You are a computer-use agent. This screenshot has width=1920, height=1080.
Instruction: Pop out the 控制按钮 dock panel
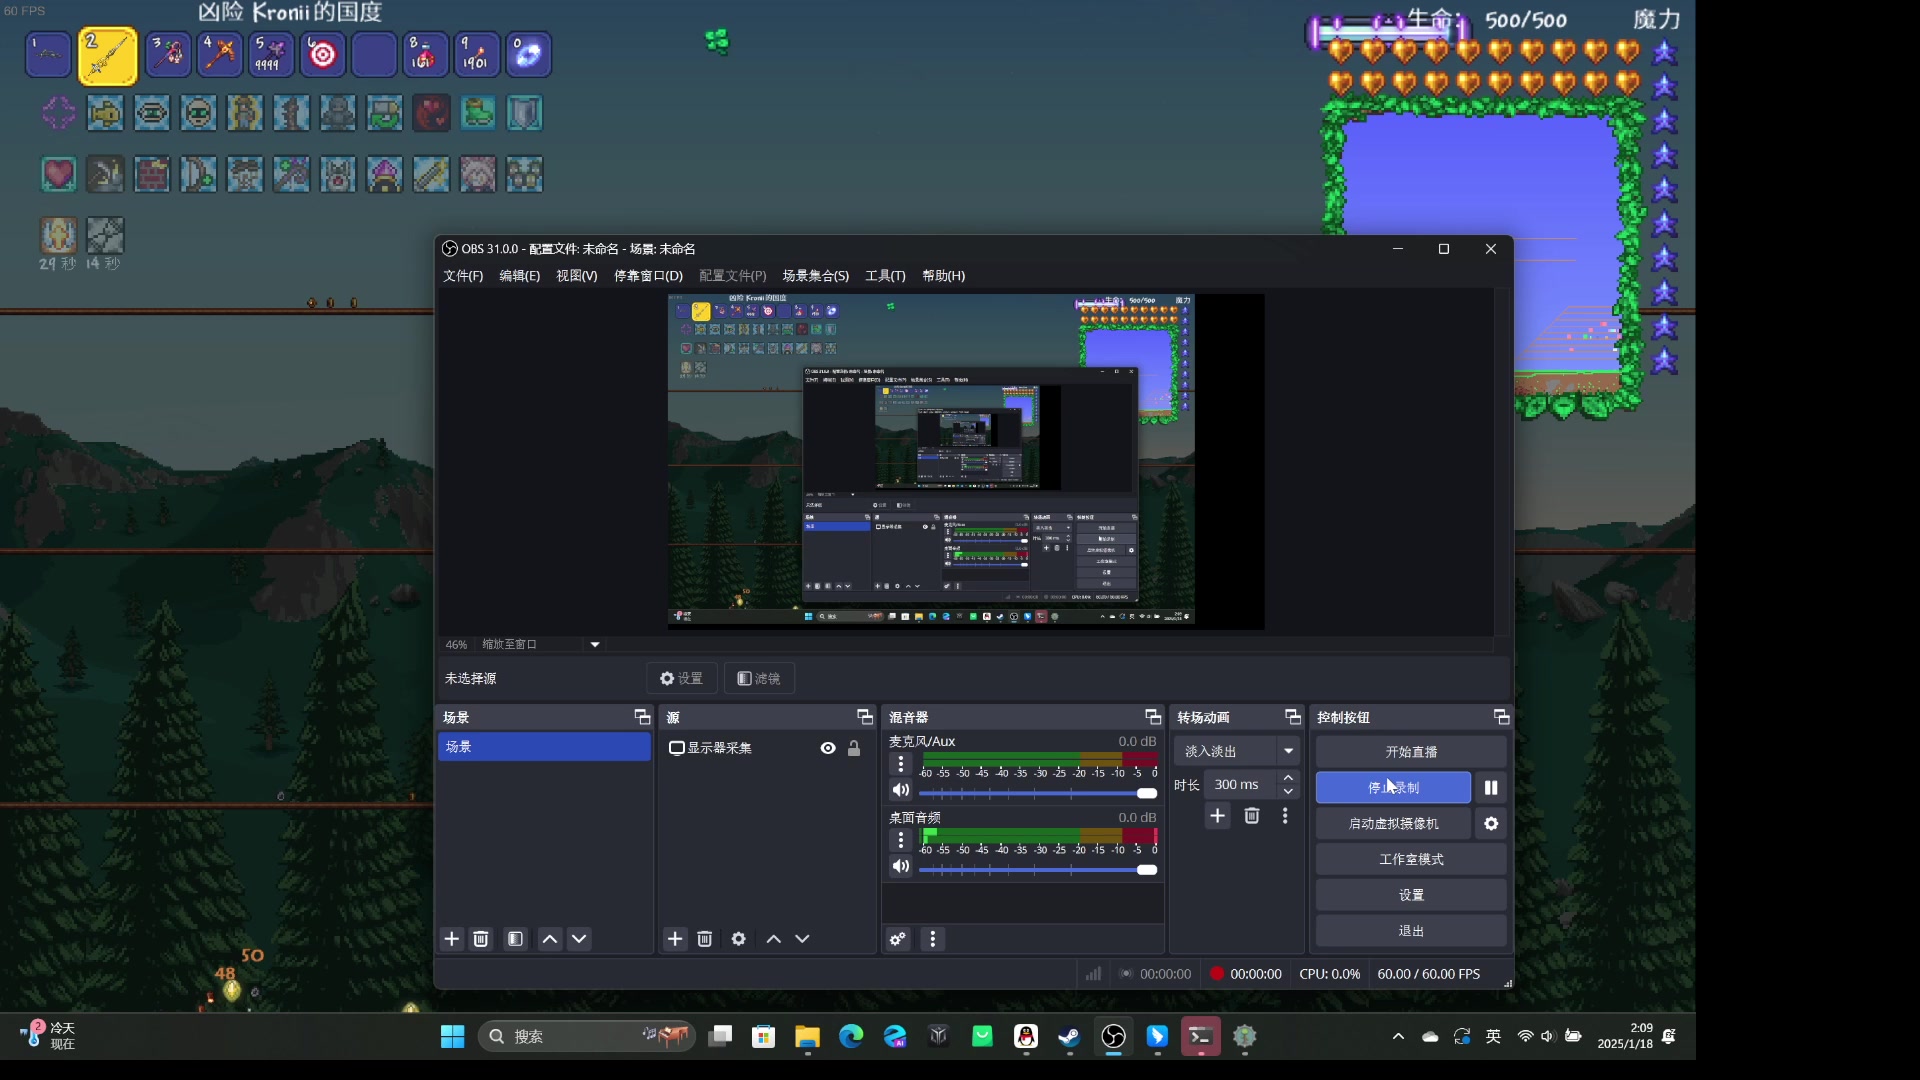pos(1501,717)
